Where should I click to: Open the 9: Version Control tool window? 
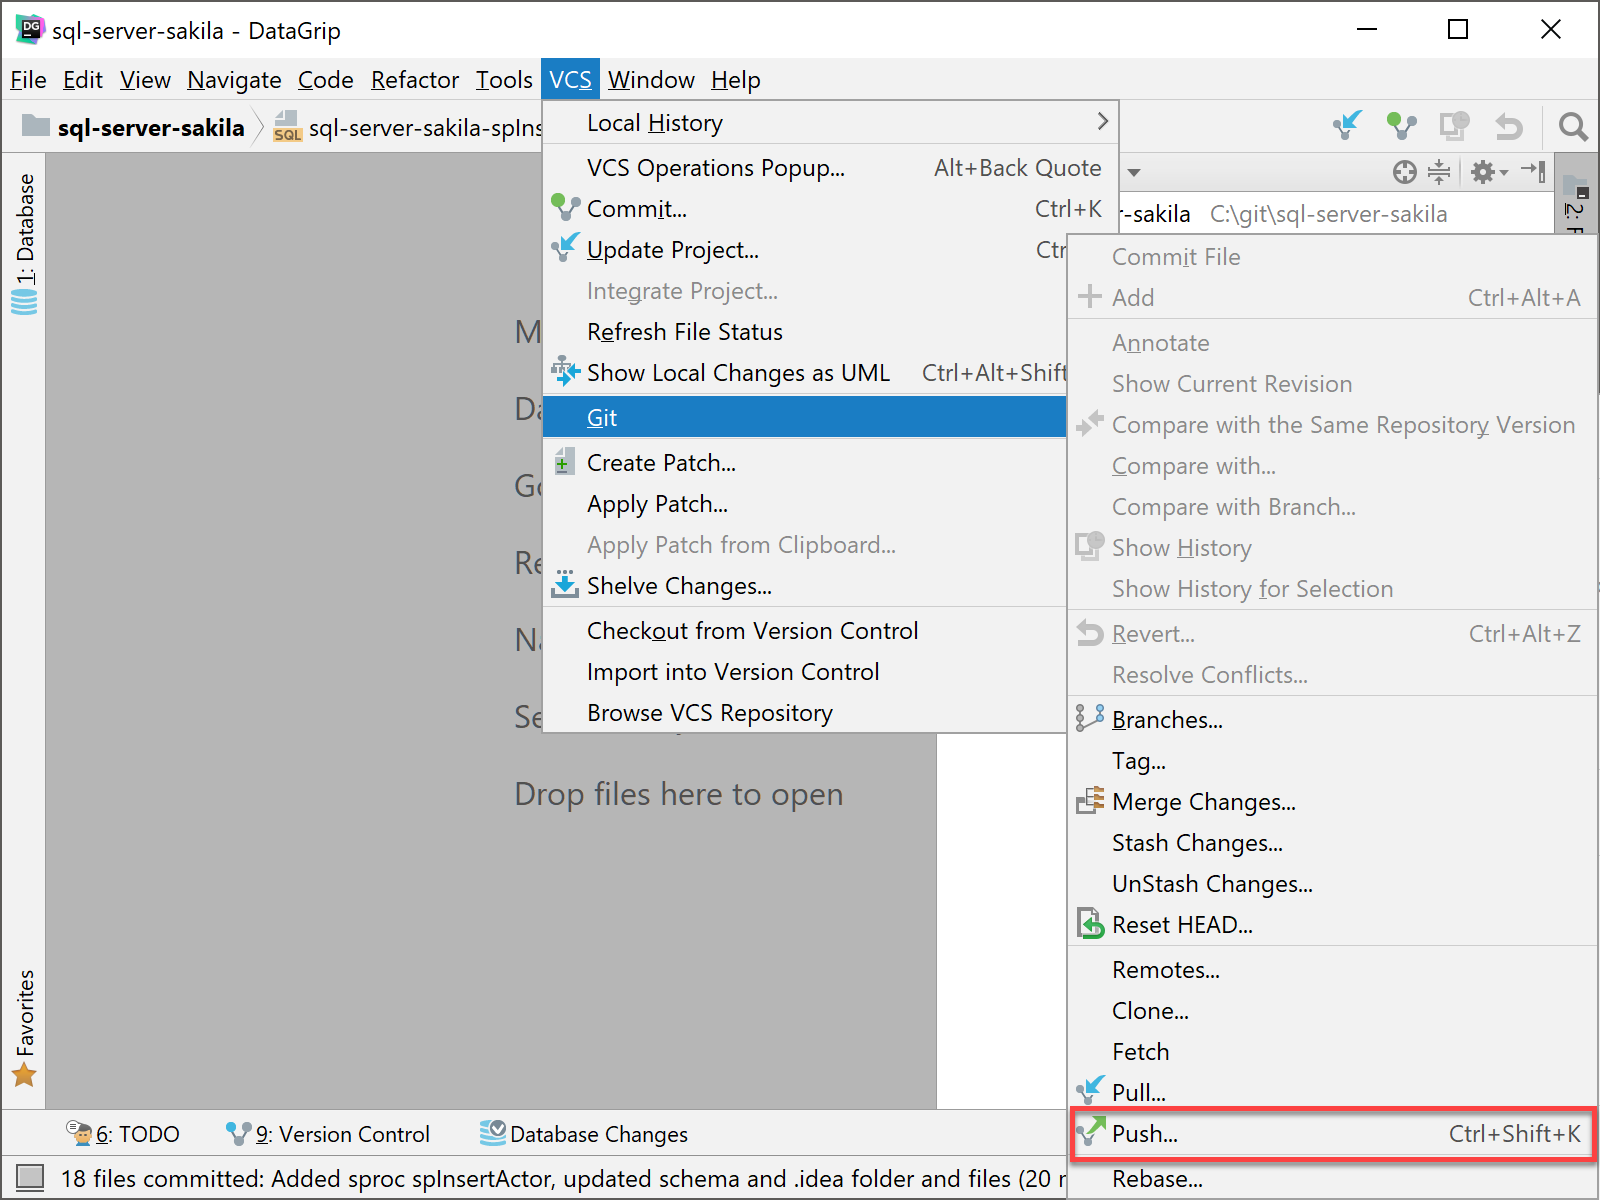329,1134
